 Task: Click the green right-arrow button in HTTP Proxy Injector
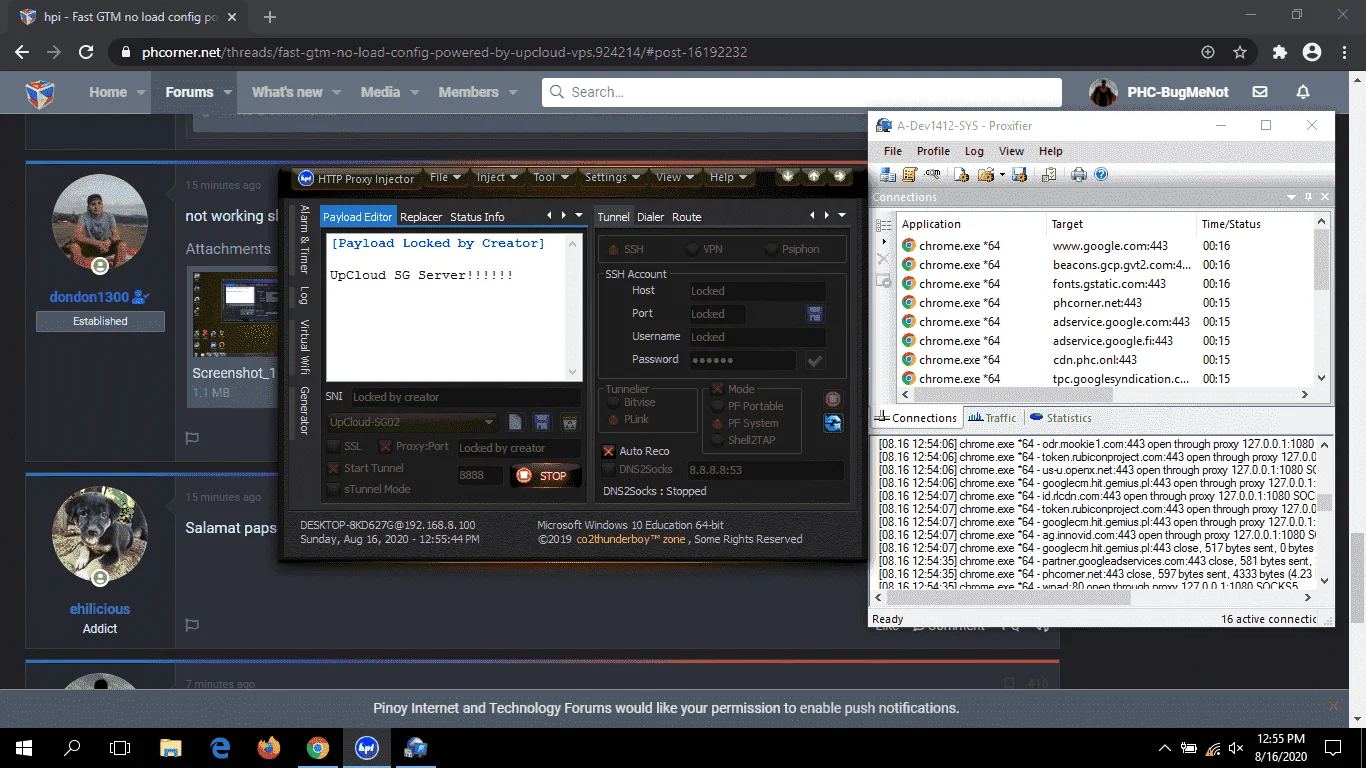click(x=840, y=176)
